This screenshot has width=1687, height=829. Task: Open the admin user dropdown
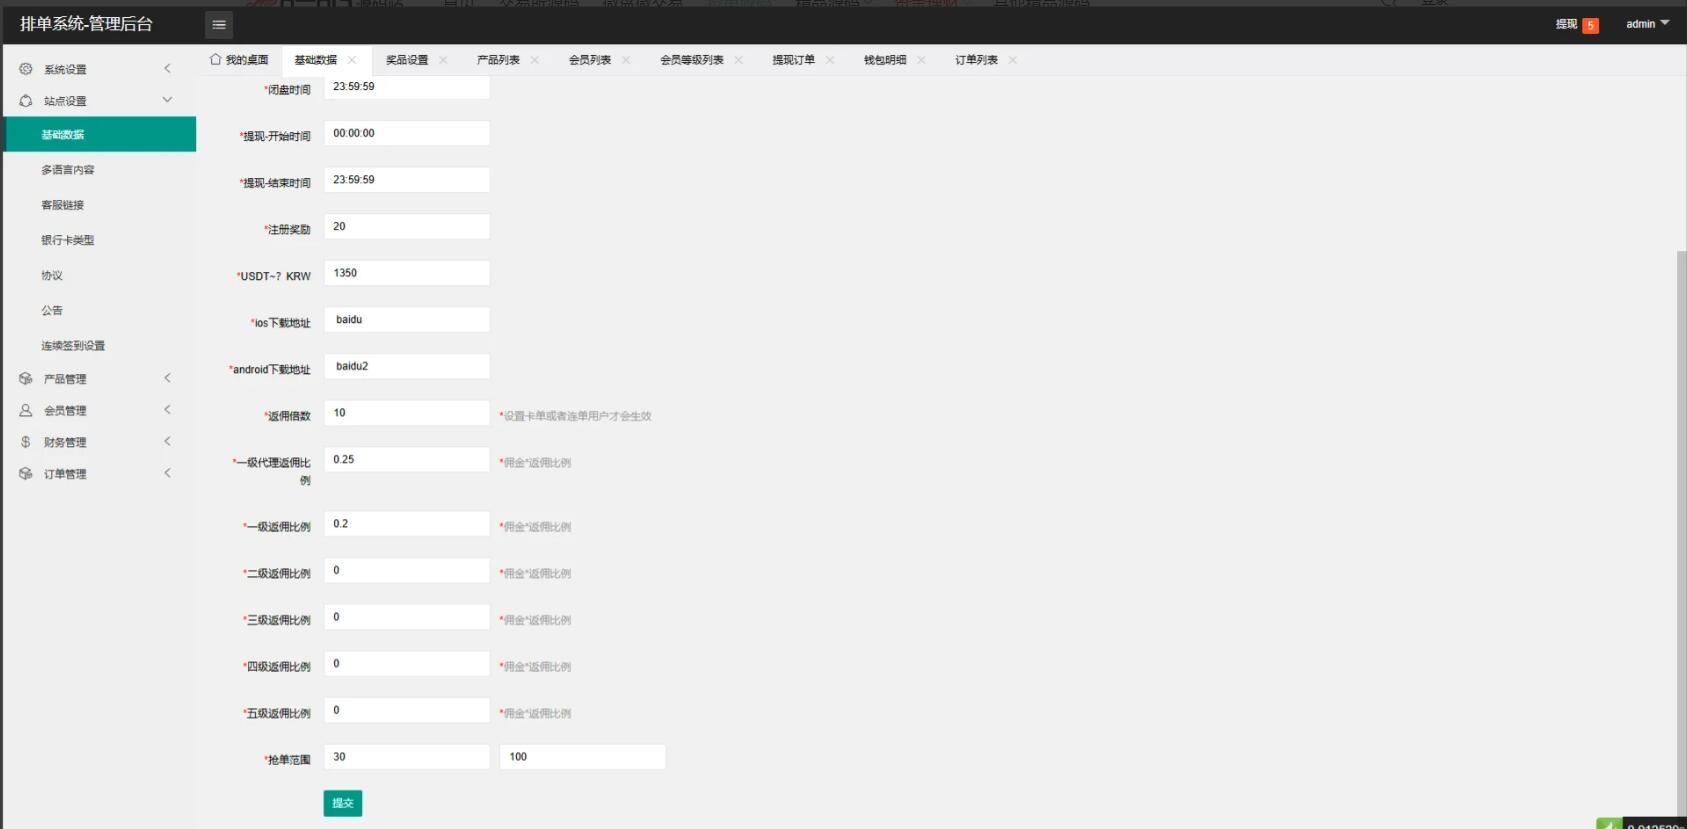[x=1647, y=24]
